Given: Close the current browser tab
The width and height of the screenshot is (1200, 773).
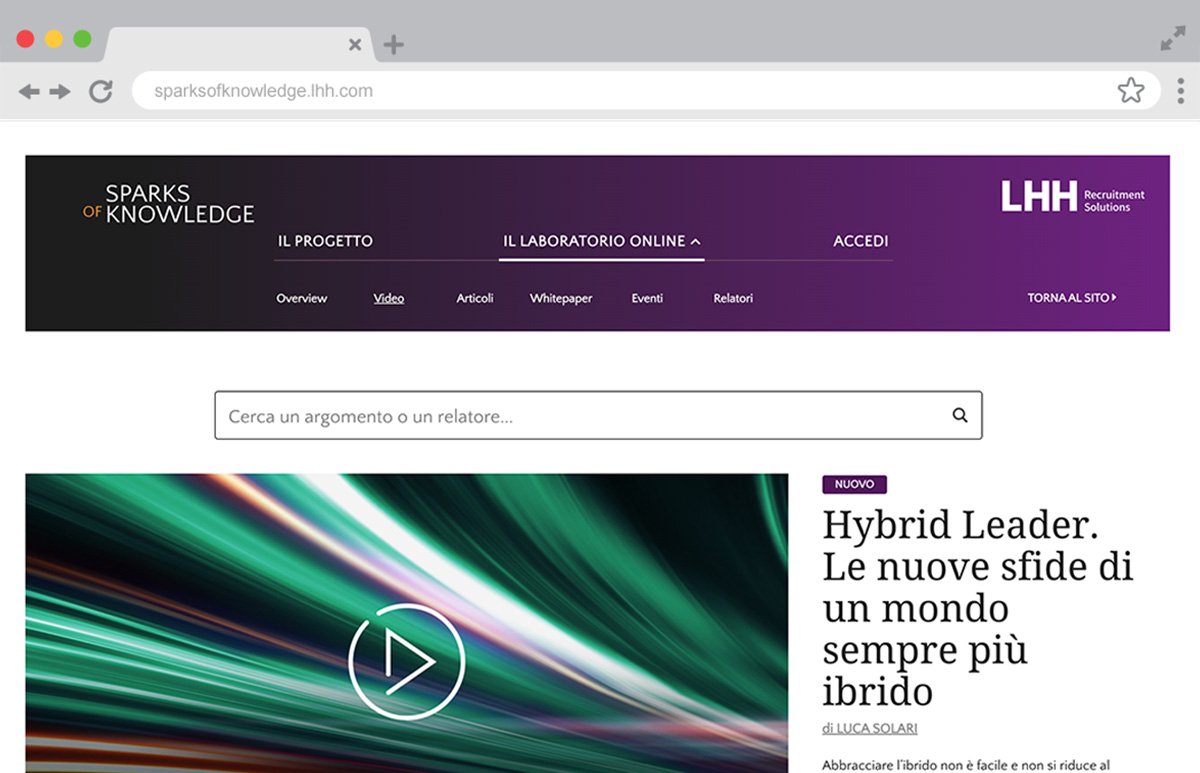Looking at the screenshot, I should 355,44.
